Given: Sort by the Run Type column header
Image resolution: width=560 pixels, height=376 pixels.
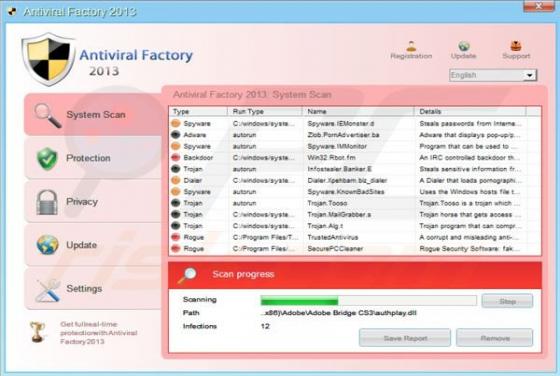Looking at the screenshot, I should pyautogui.click(x=265, y=111).
